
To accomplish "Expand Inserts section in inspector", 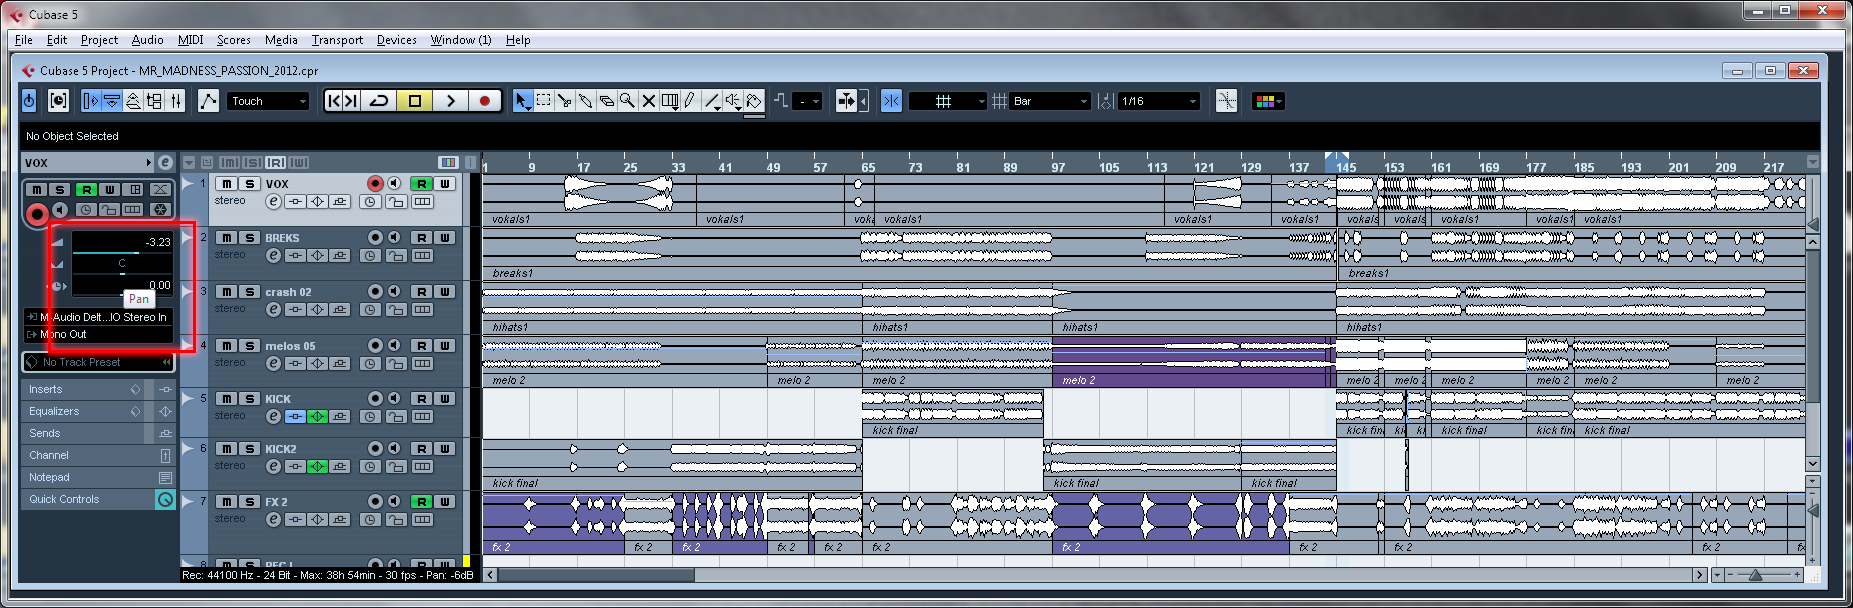I will (84, 389).
